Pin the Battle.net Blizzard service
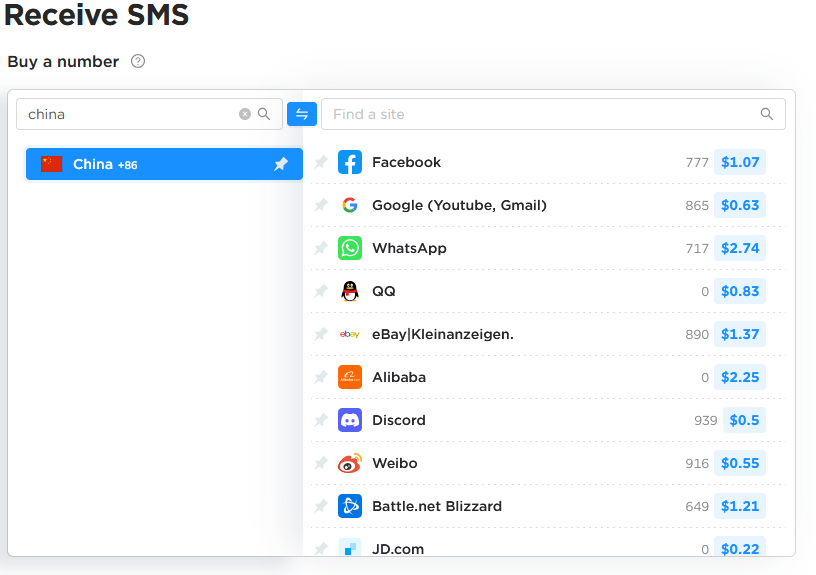Image resolution: width=816 pixels, height=575 pixels. tap(321, 506)
